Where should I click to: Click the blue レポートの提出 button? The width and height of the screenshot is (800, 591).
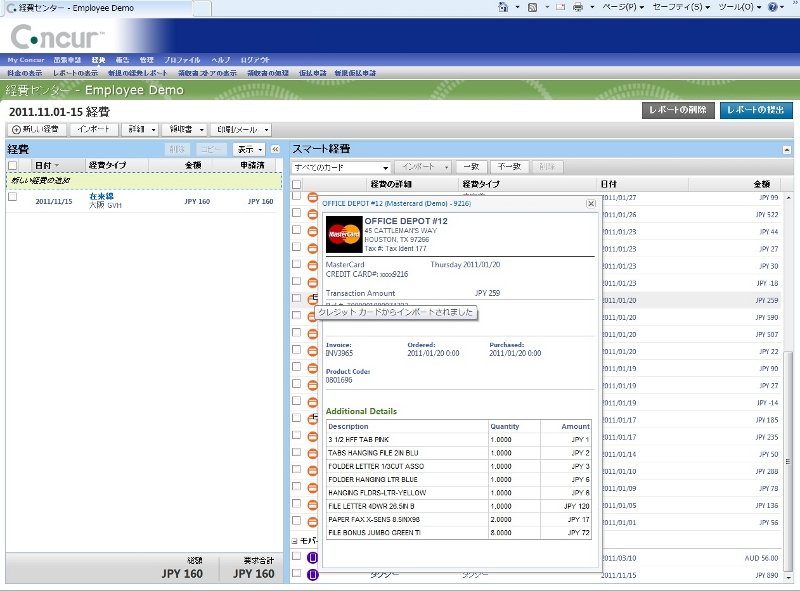click(x=756, y=110)
